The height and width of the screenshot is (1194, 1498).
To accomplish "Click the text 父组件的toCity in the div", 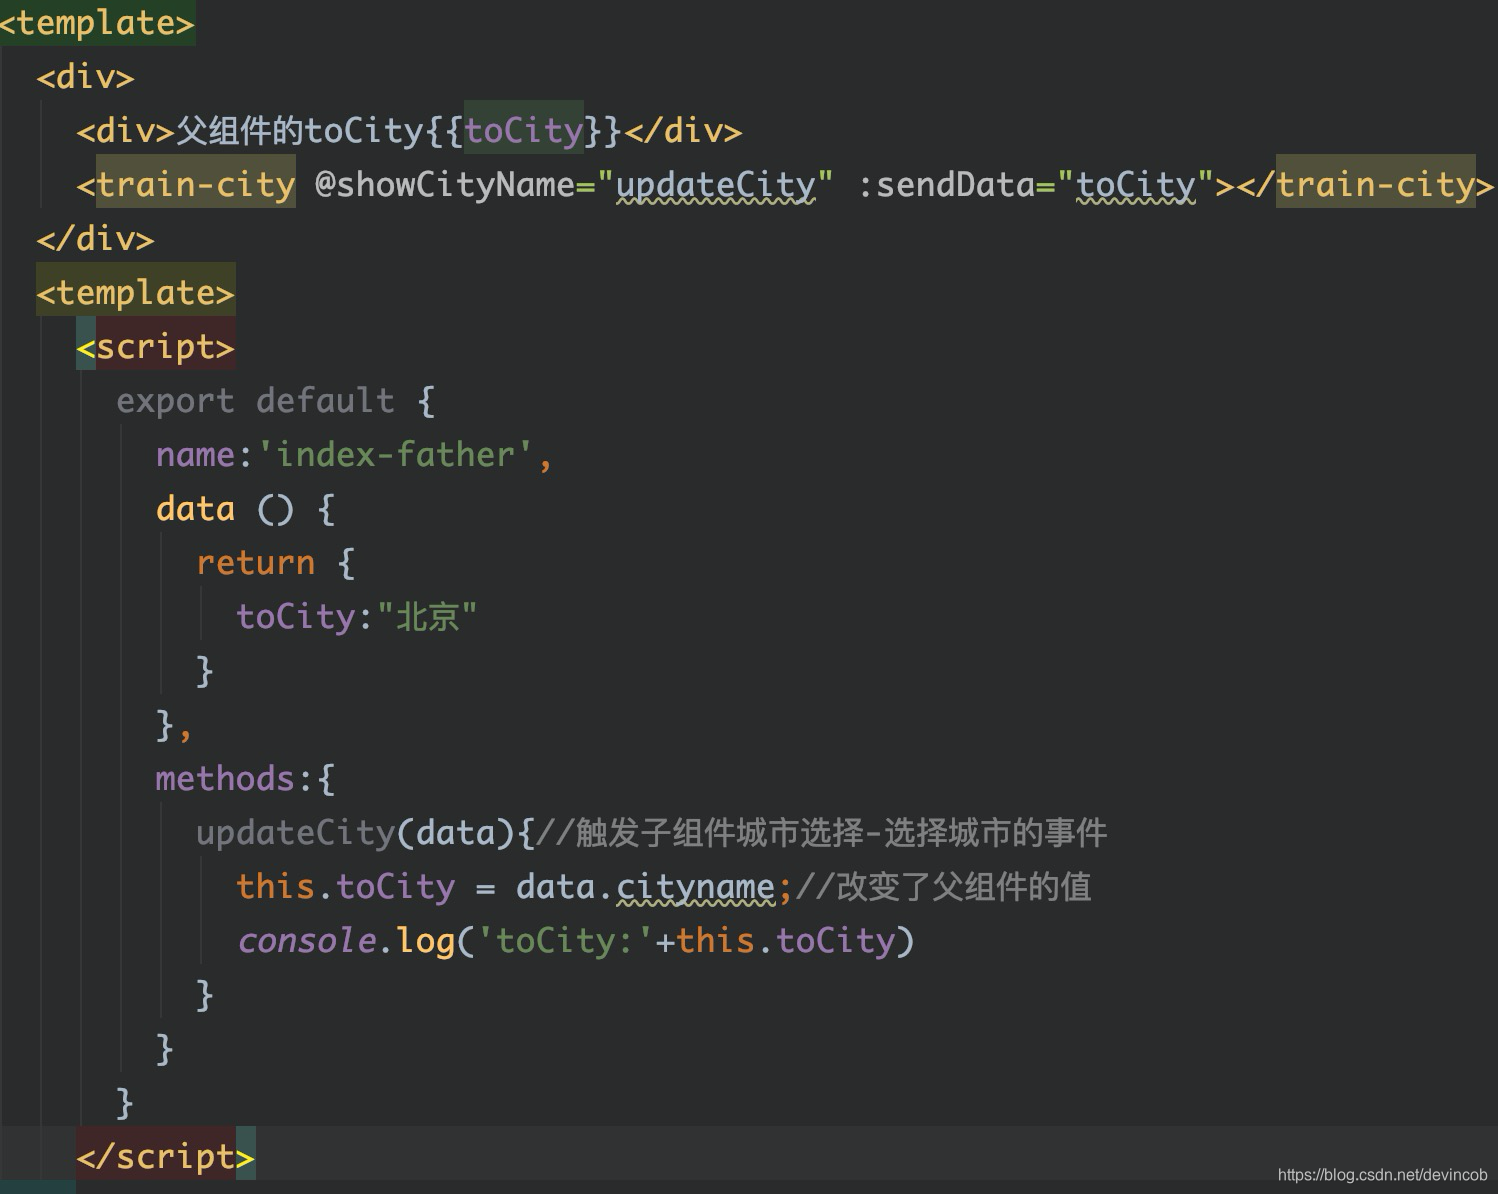I will [x=300, y=131].
